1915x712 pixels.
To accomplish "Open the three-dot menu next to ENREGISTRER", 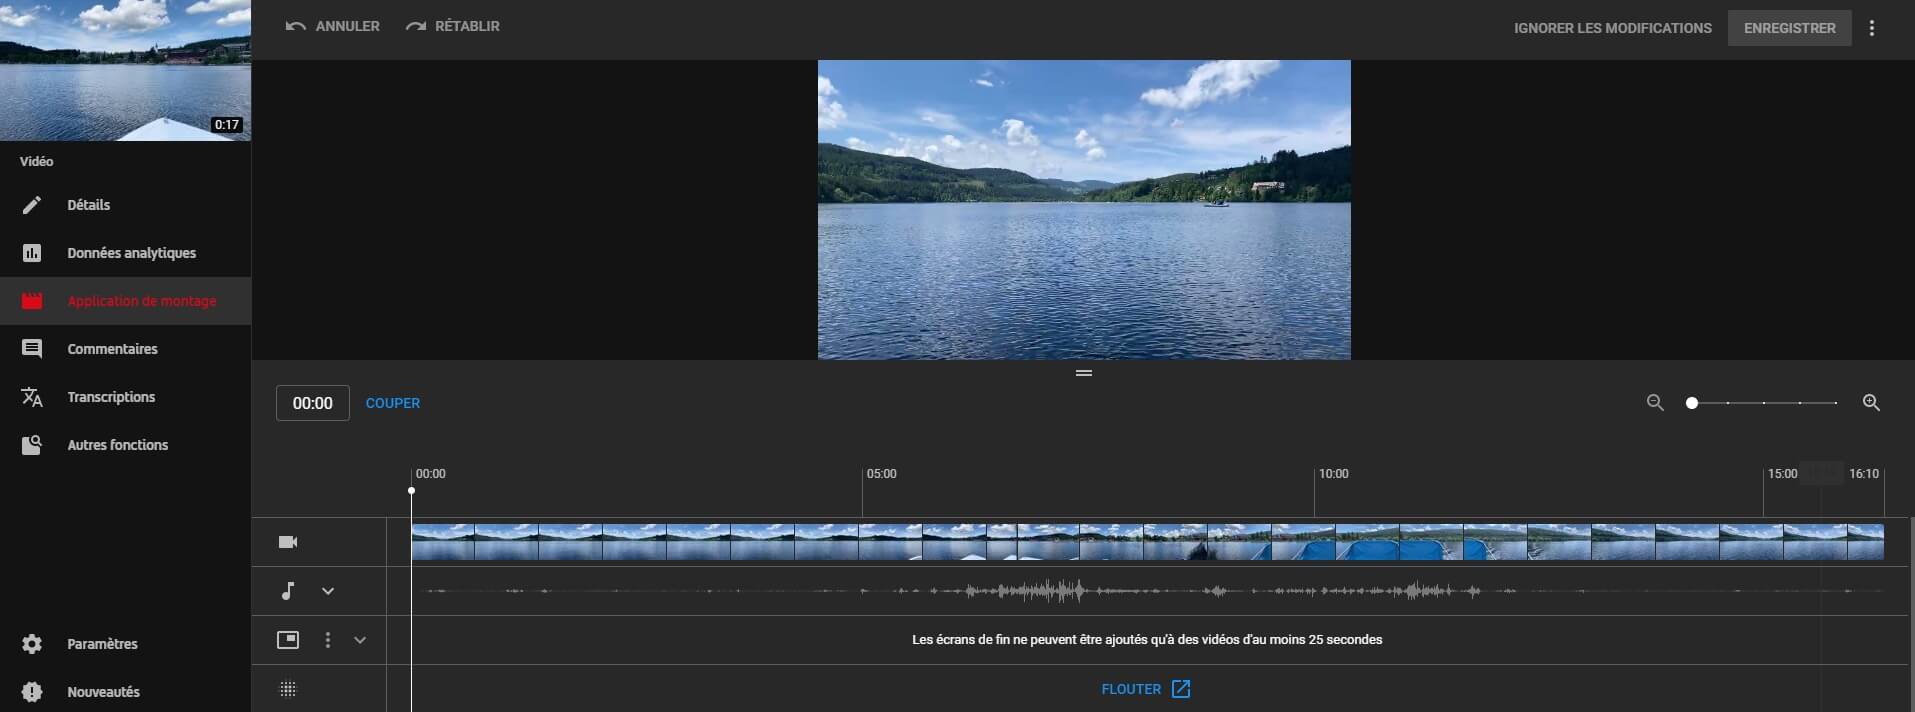I will point(1872,28).
